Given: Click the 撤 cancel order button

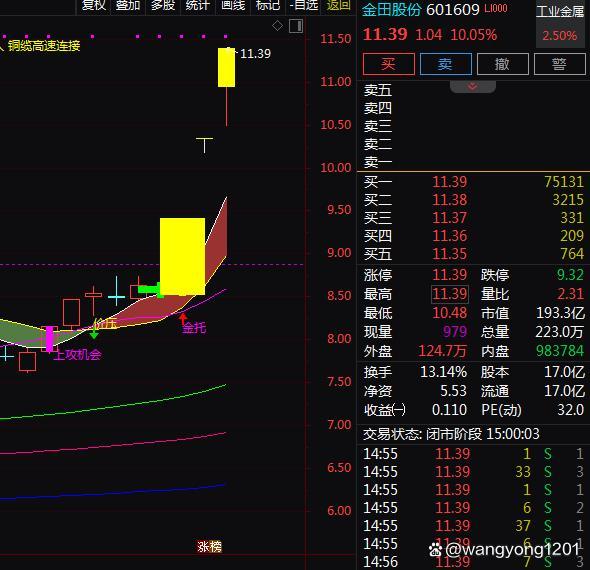Looking at the screenshot, I should [503, 64].
